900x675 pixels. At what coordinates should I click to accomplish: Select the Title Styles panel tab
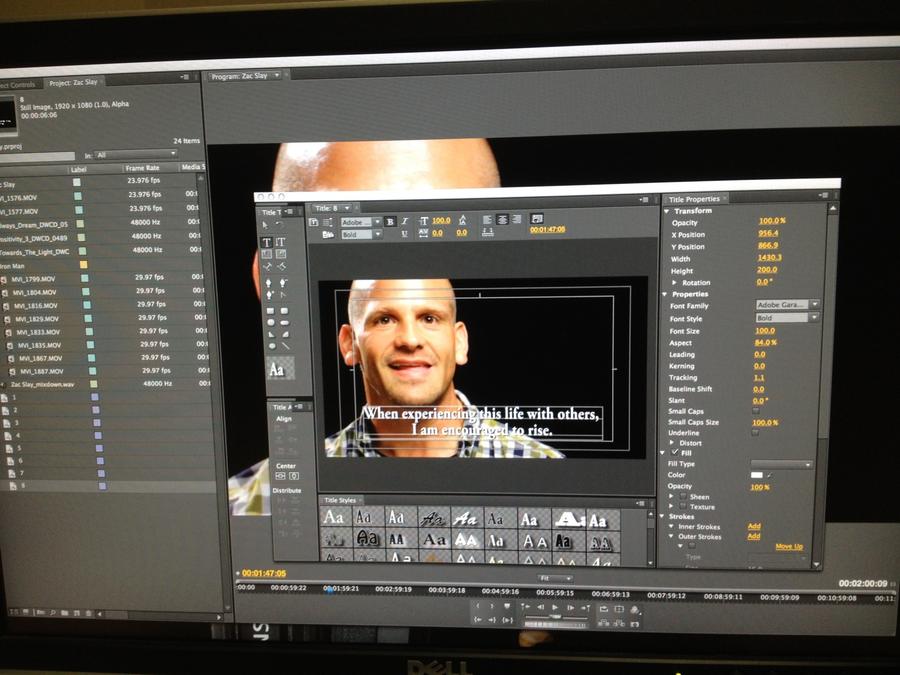coord(340,501)
